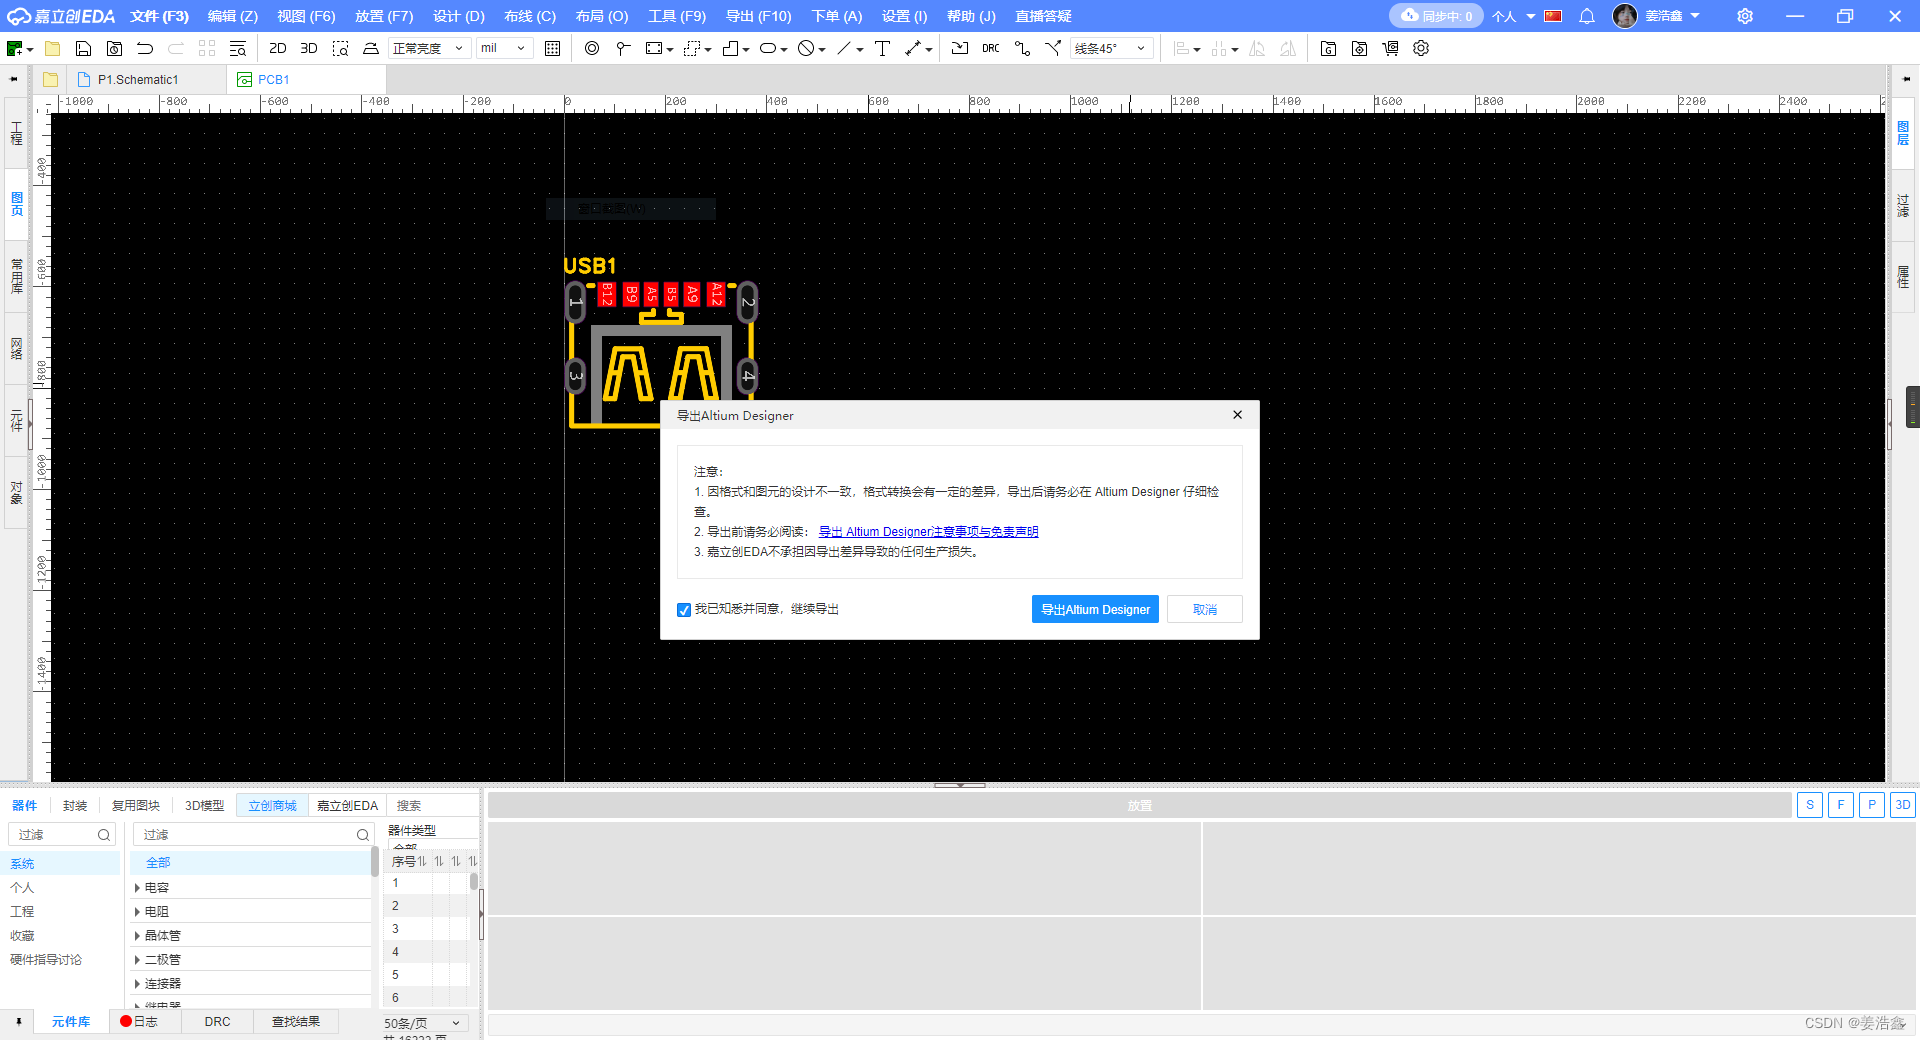This screenshot has height=1040, width=1920.
Task: Switch to 3D view
Action: click(309, 48)
